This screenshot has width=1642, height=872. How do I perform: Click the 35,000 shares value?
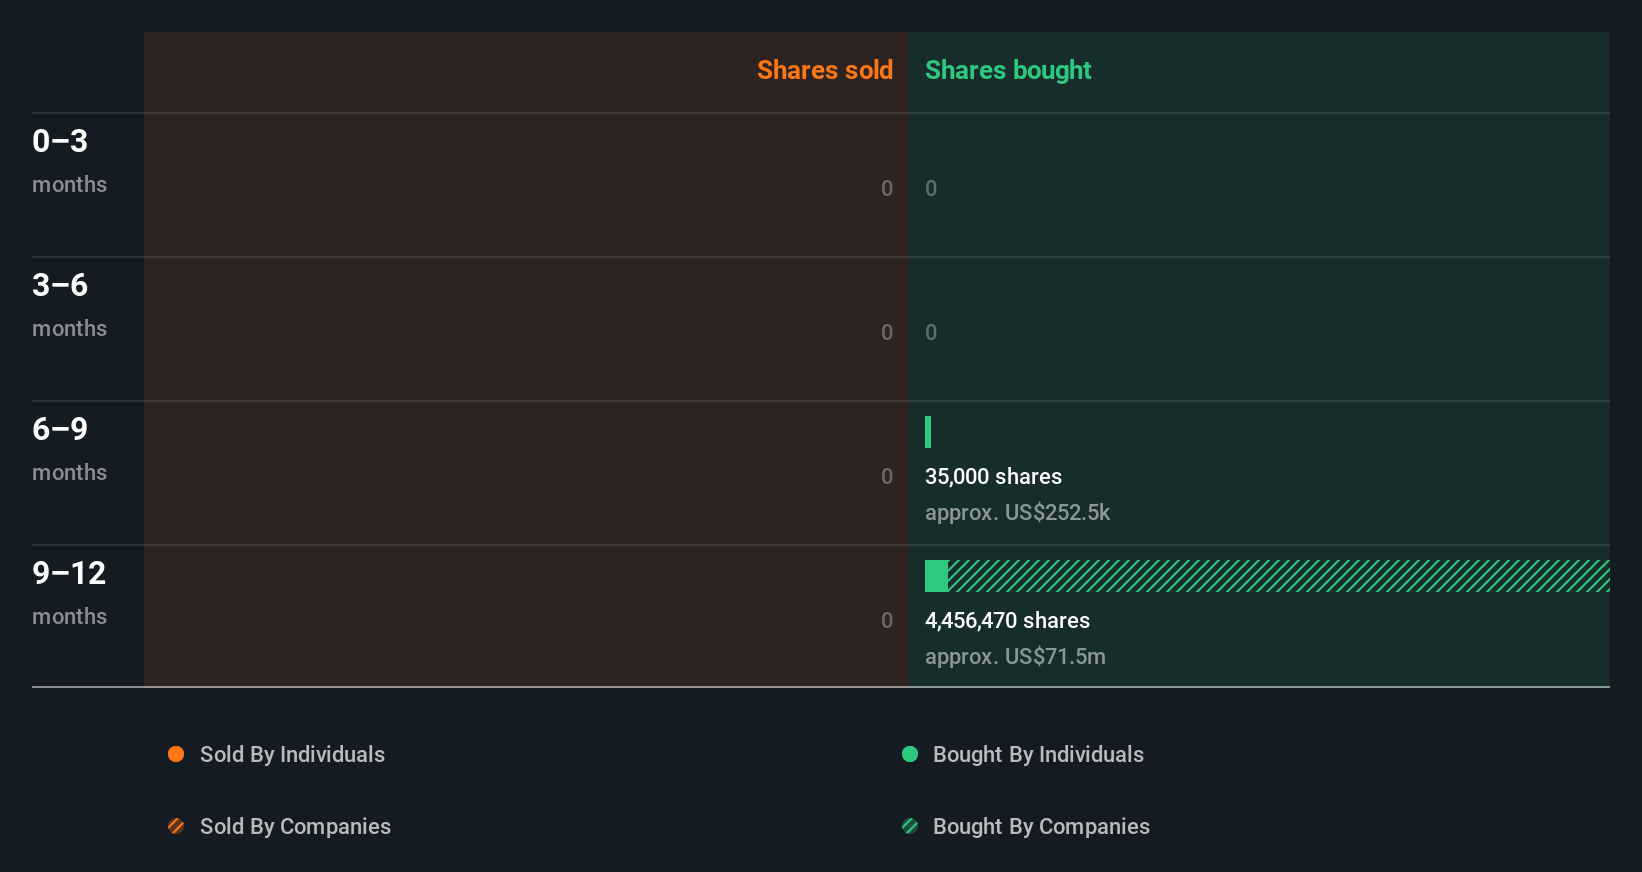[993, 477]
